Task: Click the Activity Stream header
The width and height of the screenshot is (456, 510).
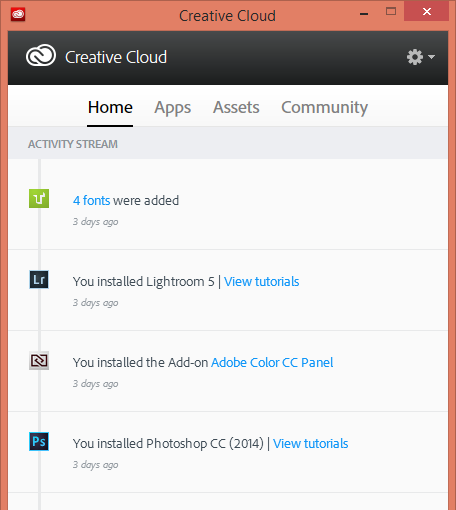Action: [x=73, y=144]
